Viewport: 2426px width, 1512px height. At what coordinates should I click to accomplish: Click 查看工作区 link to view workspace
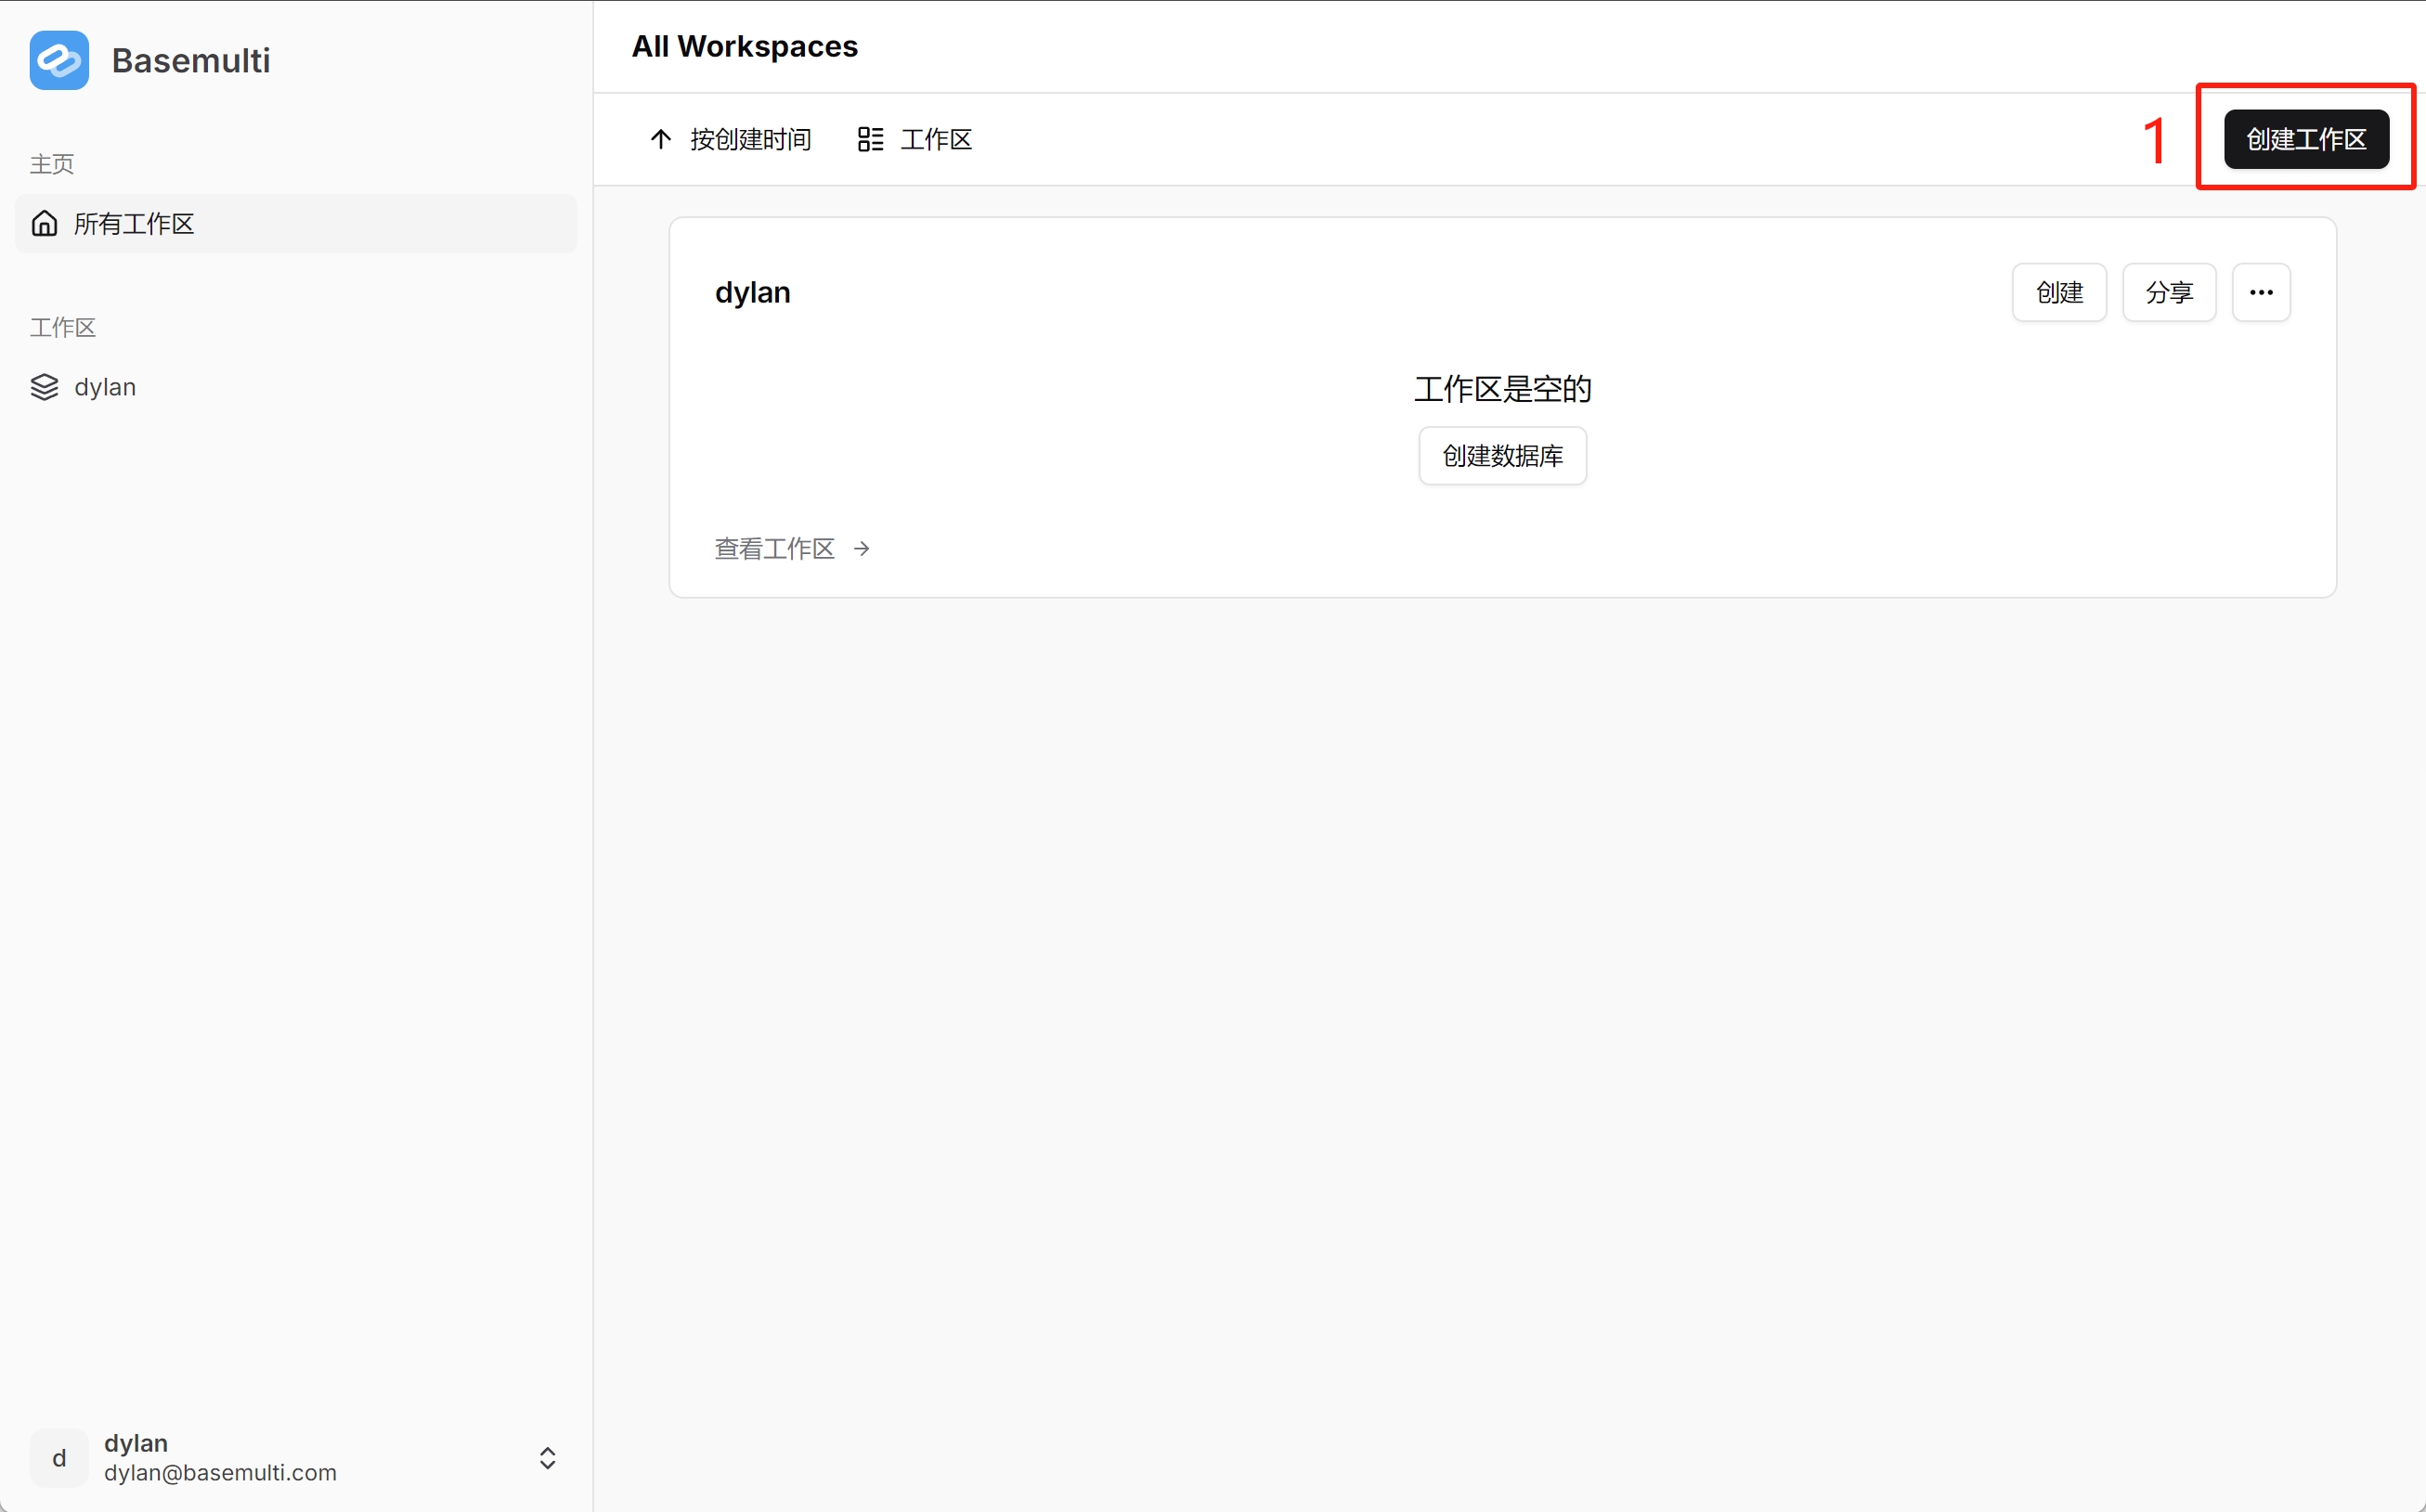(x=791, y=547)
